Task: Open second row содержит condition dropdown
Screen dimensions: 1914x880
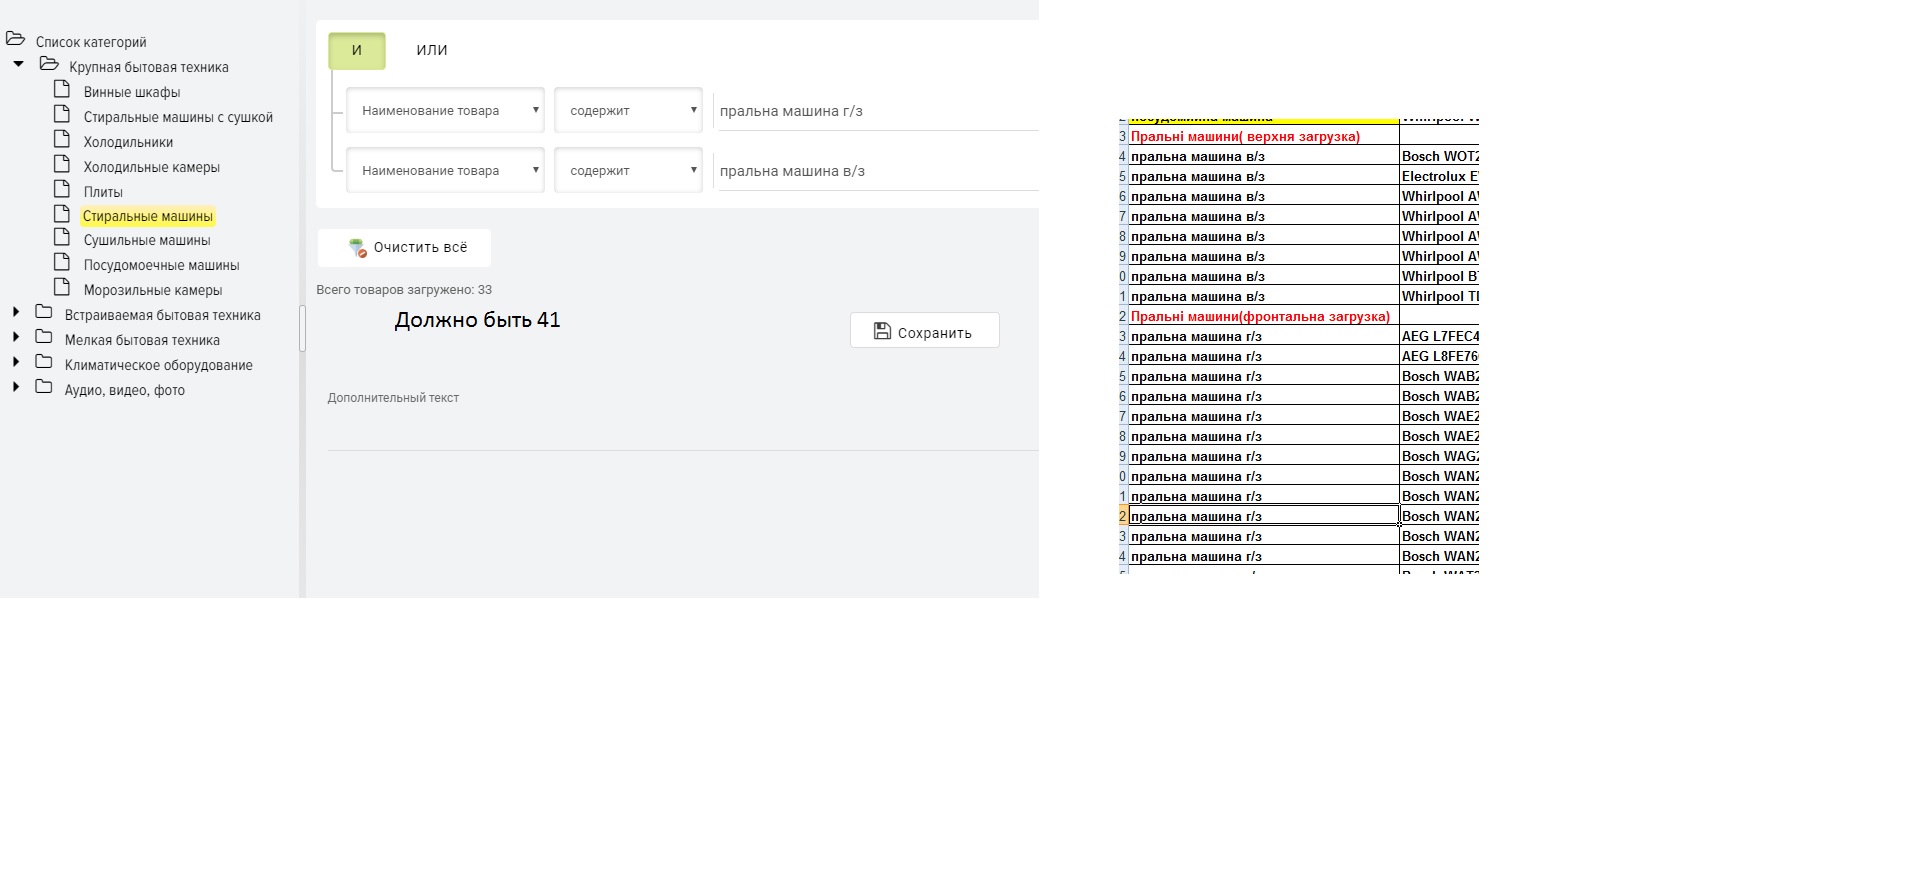Action: [628, 171]
